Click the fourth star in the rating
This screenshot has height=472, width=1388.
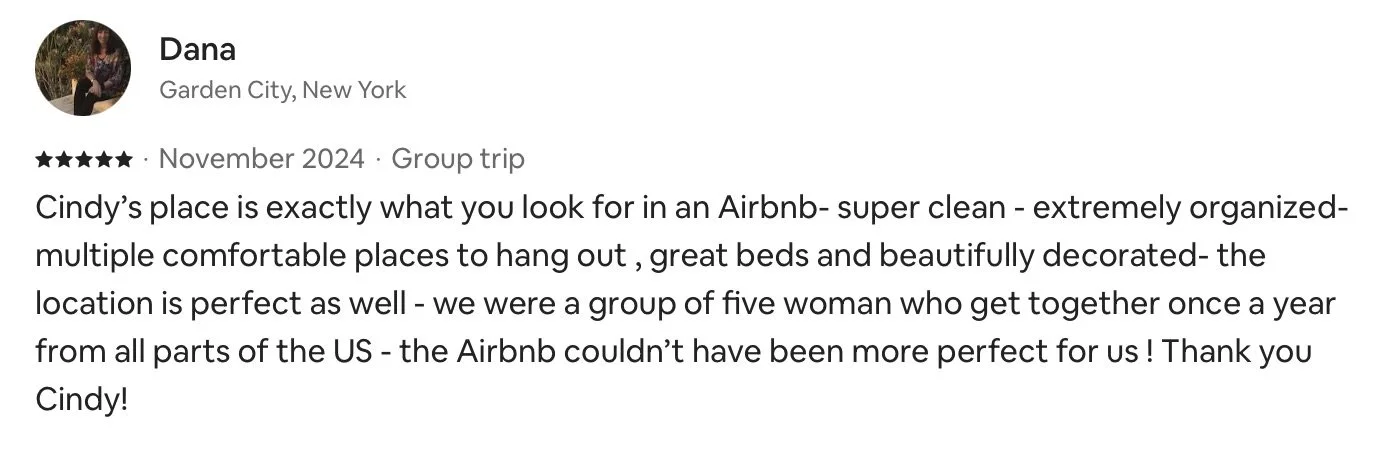coord(103,159)
